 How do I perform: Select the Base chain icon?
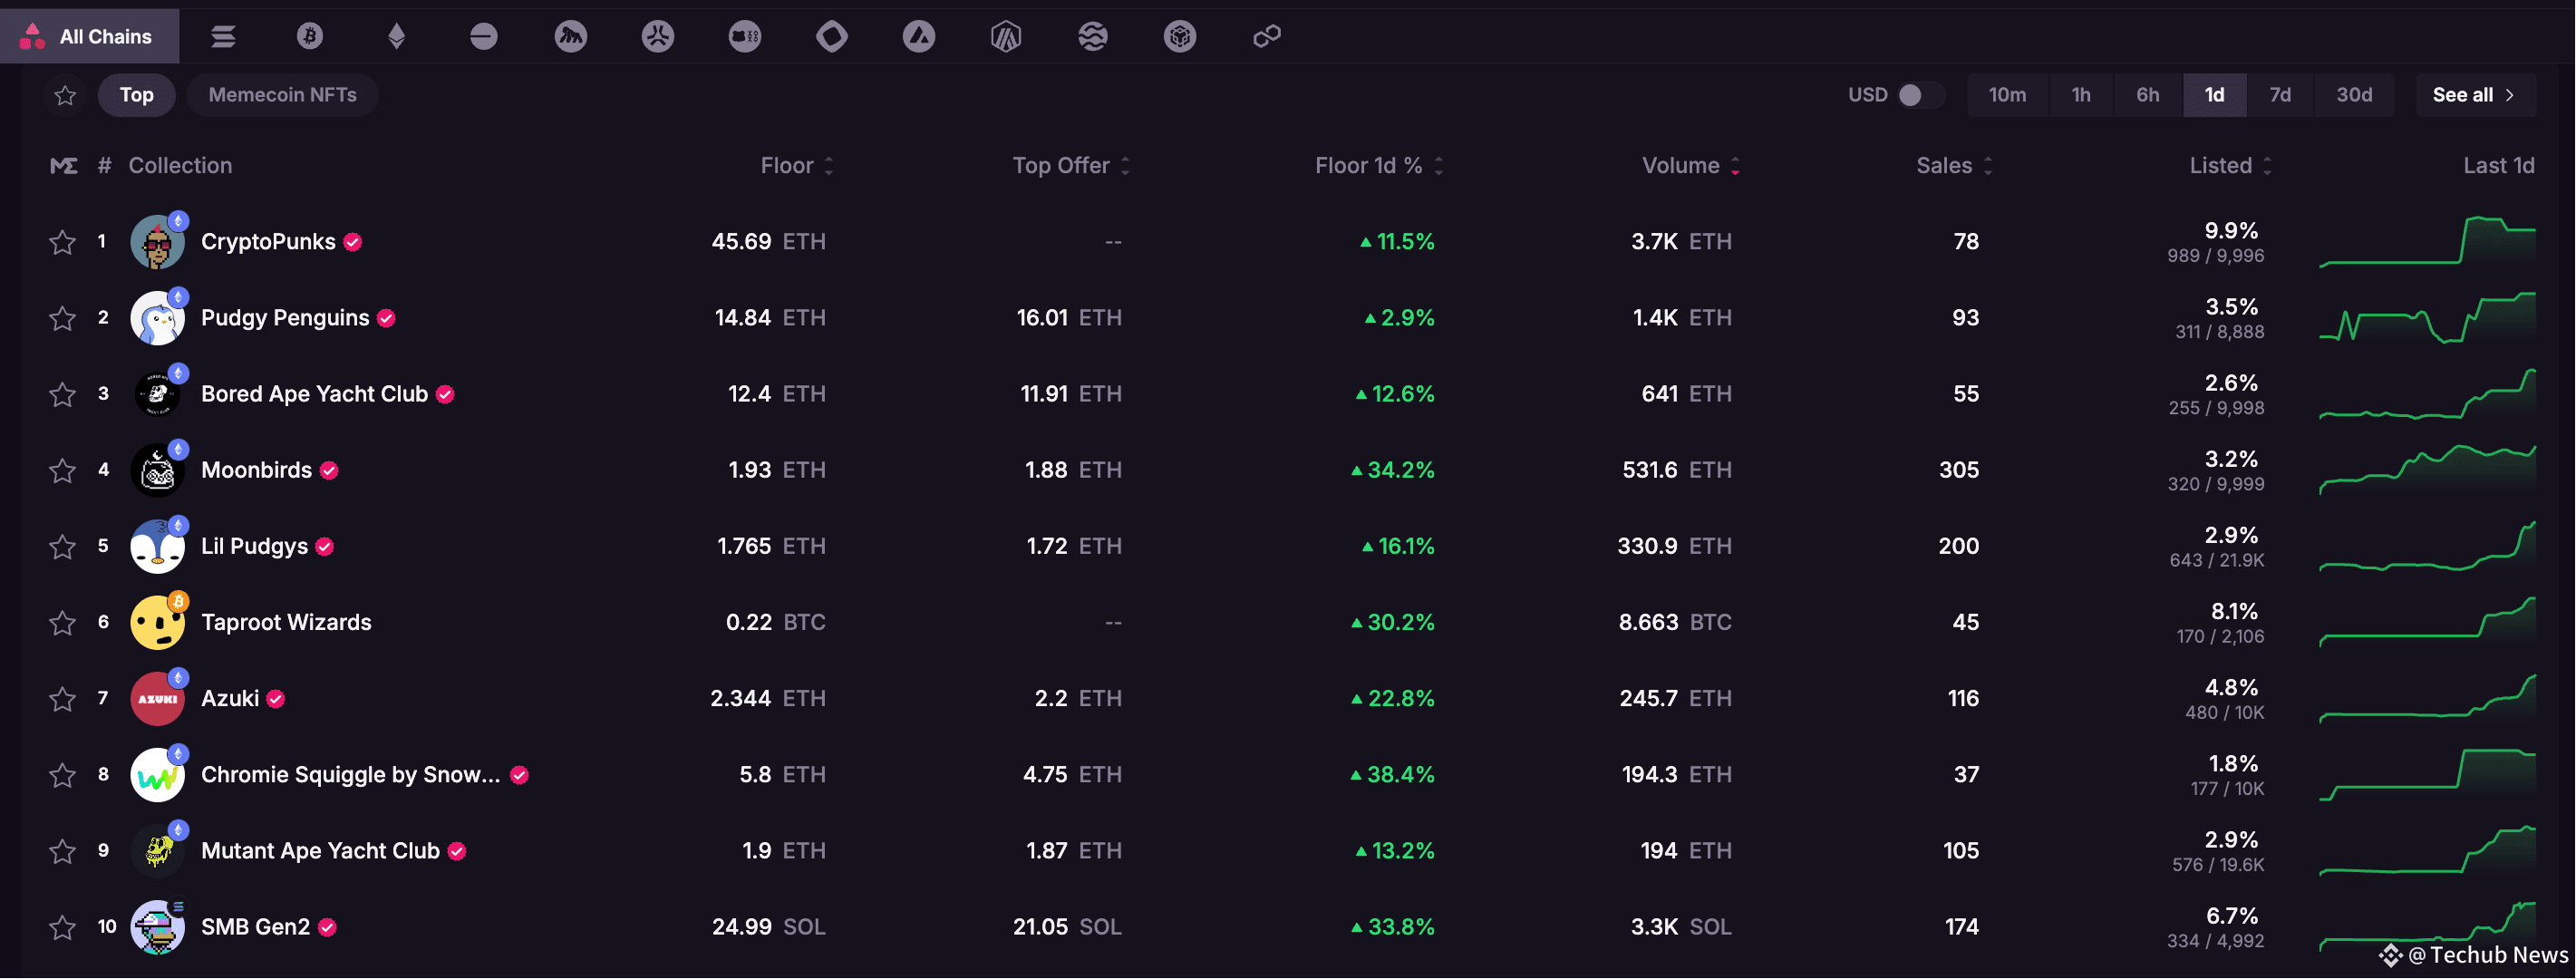[x=484, y=37]
